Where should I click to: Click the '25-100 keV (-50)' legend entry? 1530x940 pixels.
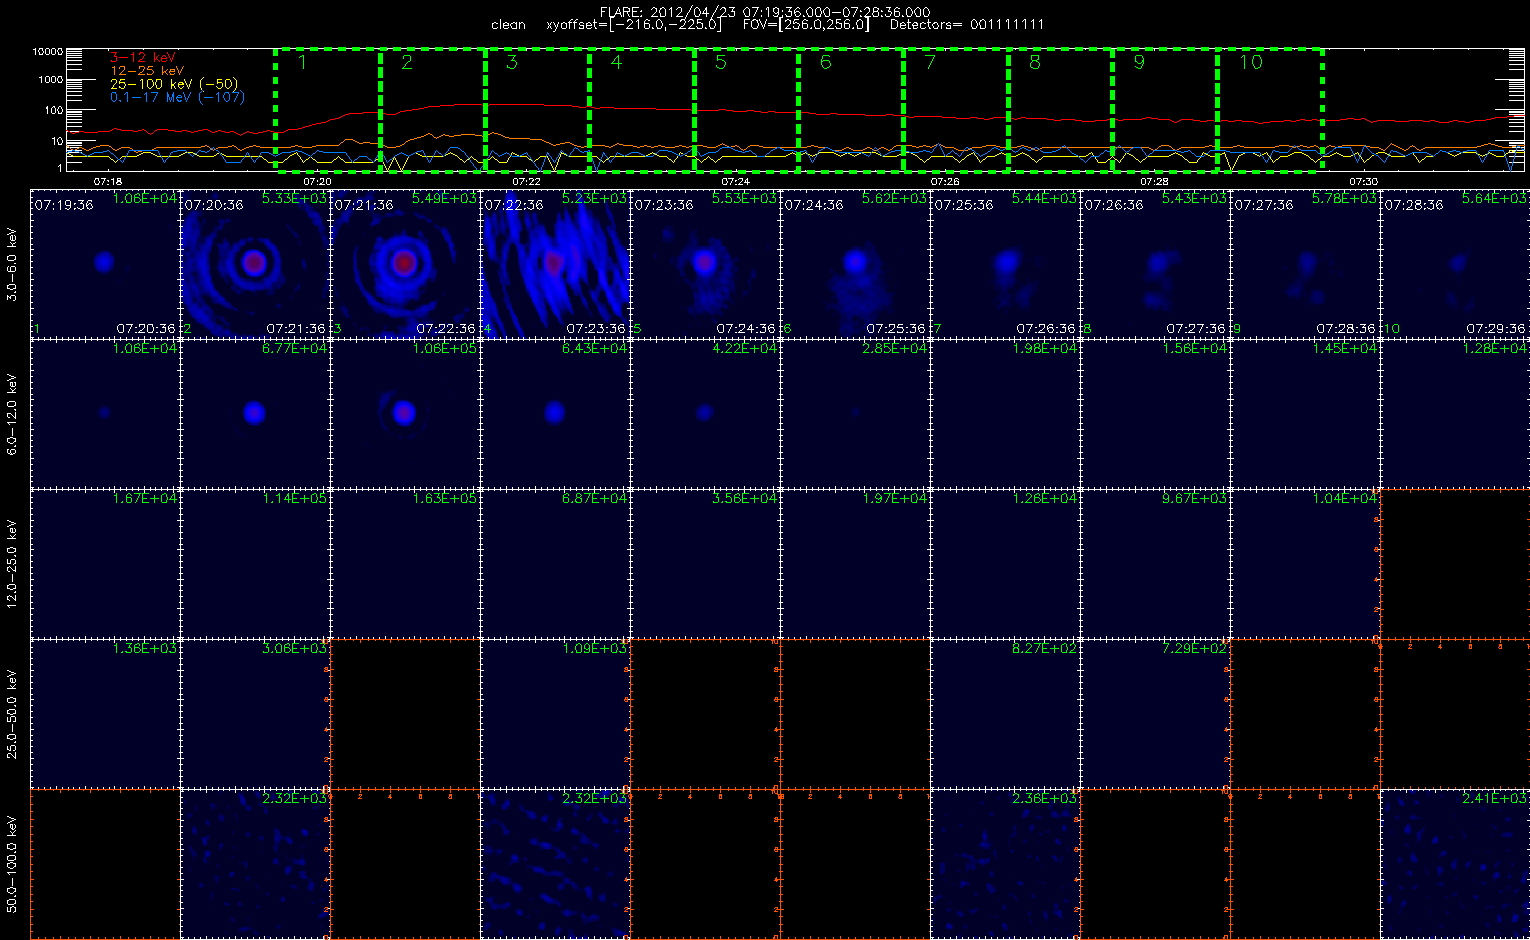173,84
